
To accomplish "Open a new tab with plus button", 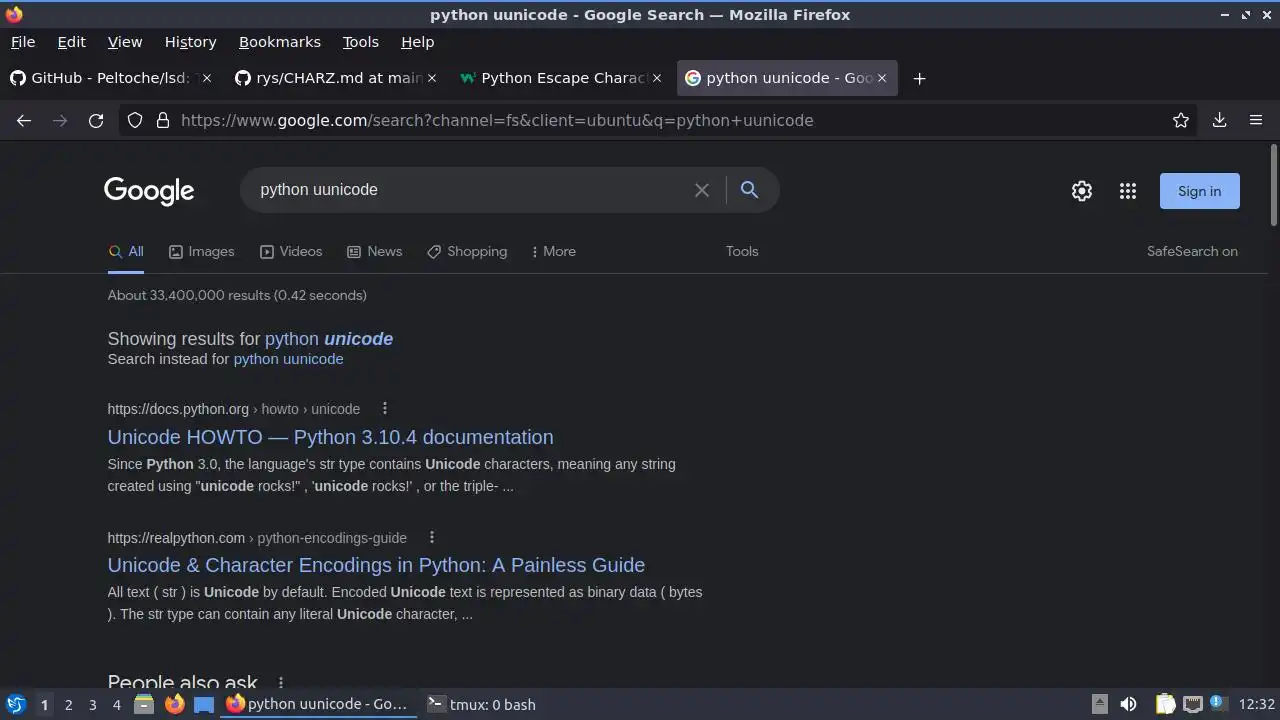I will click(919, 78).
